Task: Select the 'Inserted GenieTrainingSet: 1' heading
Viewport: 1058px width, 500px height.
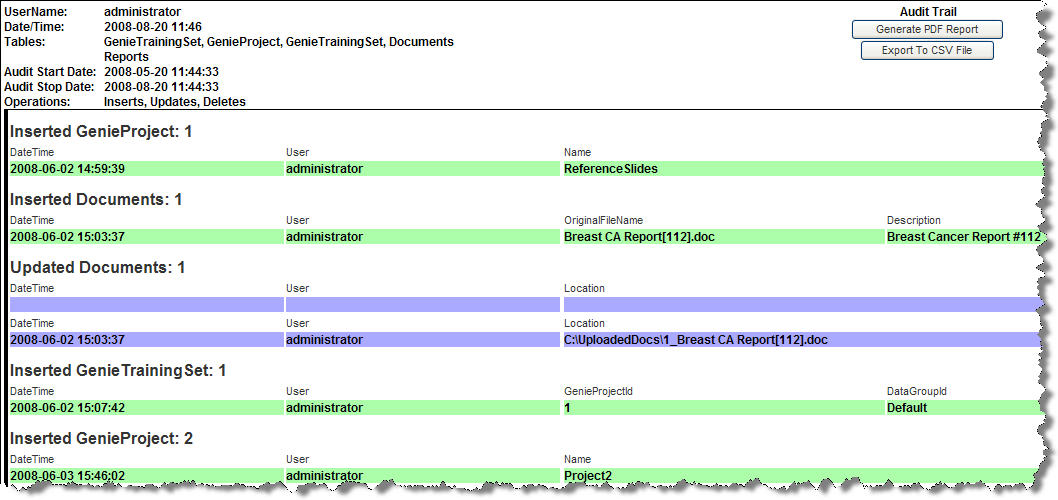Action: 118,371
